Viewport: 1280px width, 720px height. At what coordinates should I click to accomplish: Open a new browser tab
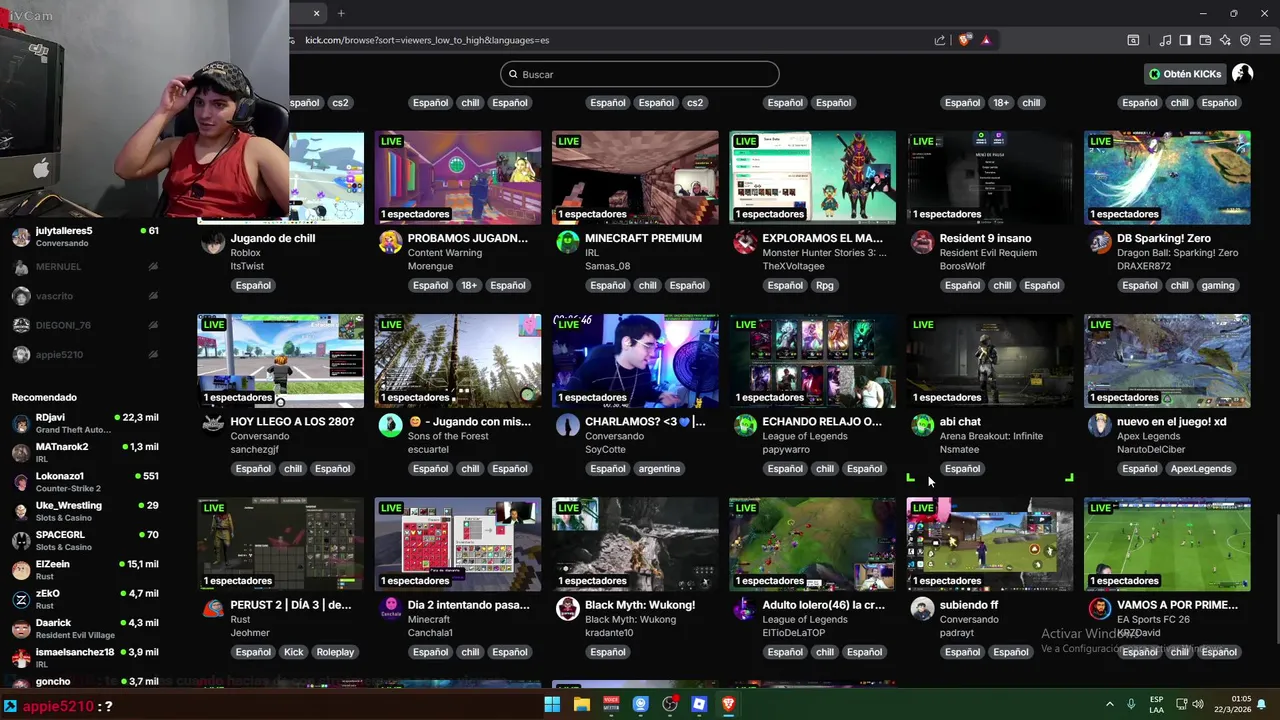click(341, 13)
